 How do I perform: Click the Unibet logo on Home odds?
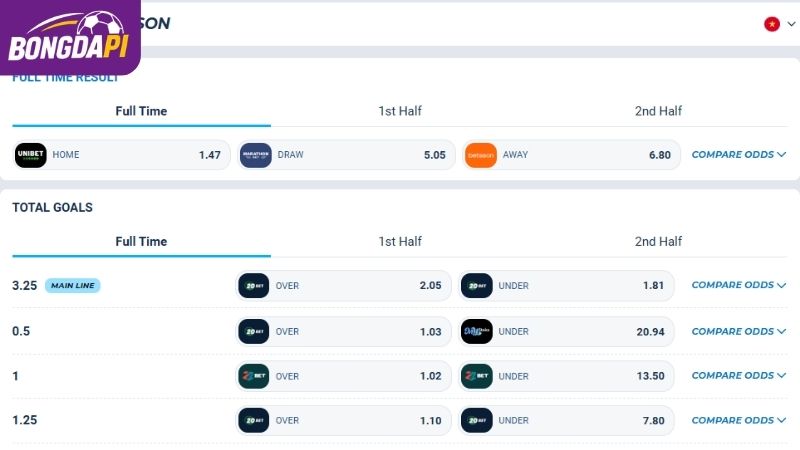pyautogui.click(x=31, y=155)
